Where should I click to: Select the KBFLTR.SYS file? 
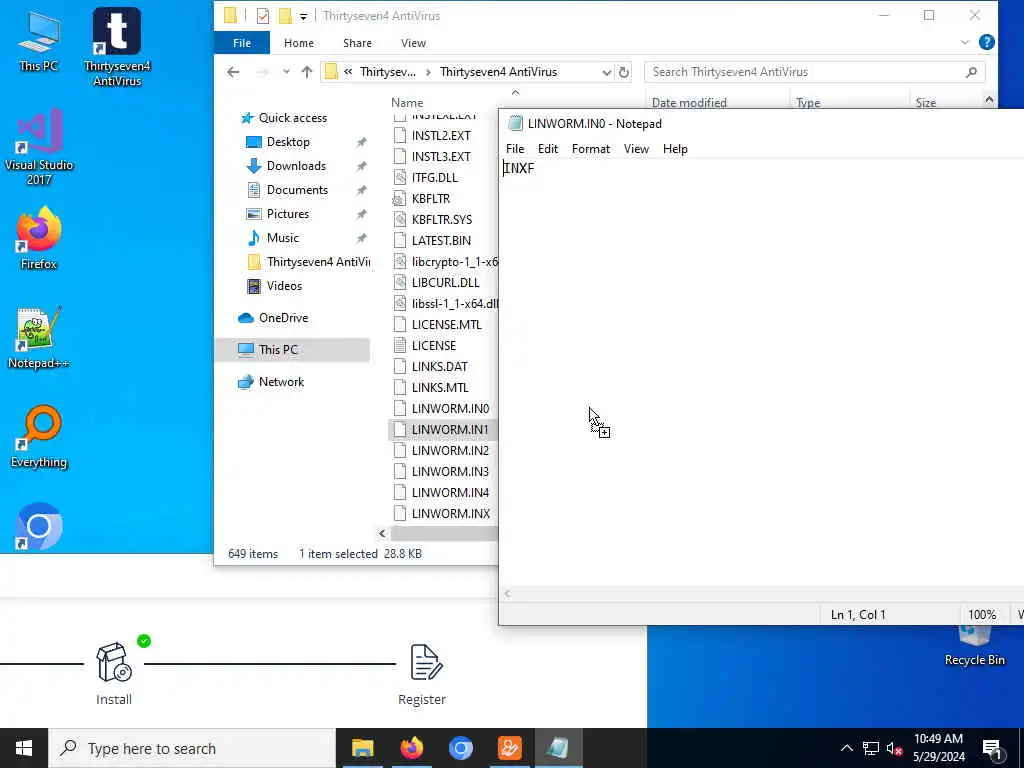(x=441, y=220)
